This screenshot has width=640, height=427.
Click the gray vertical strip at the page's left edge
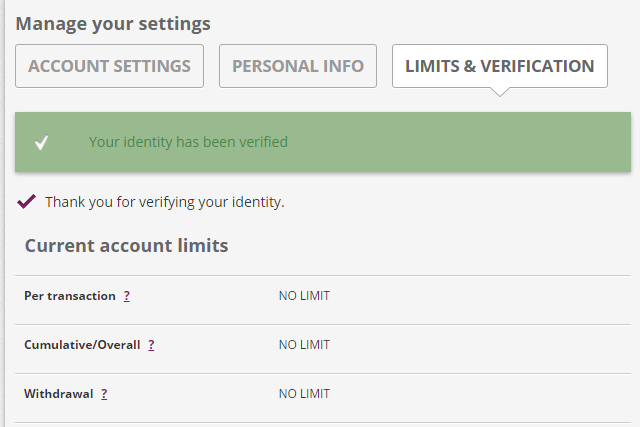coord(2,214)
